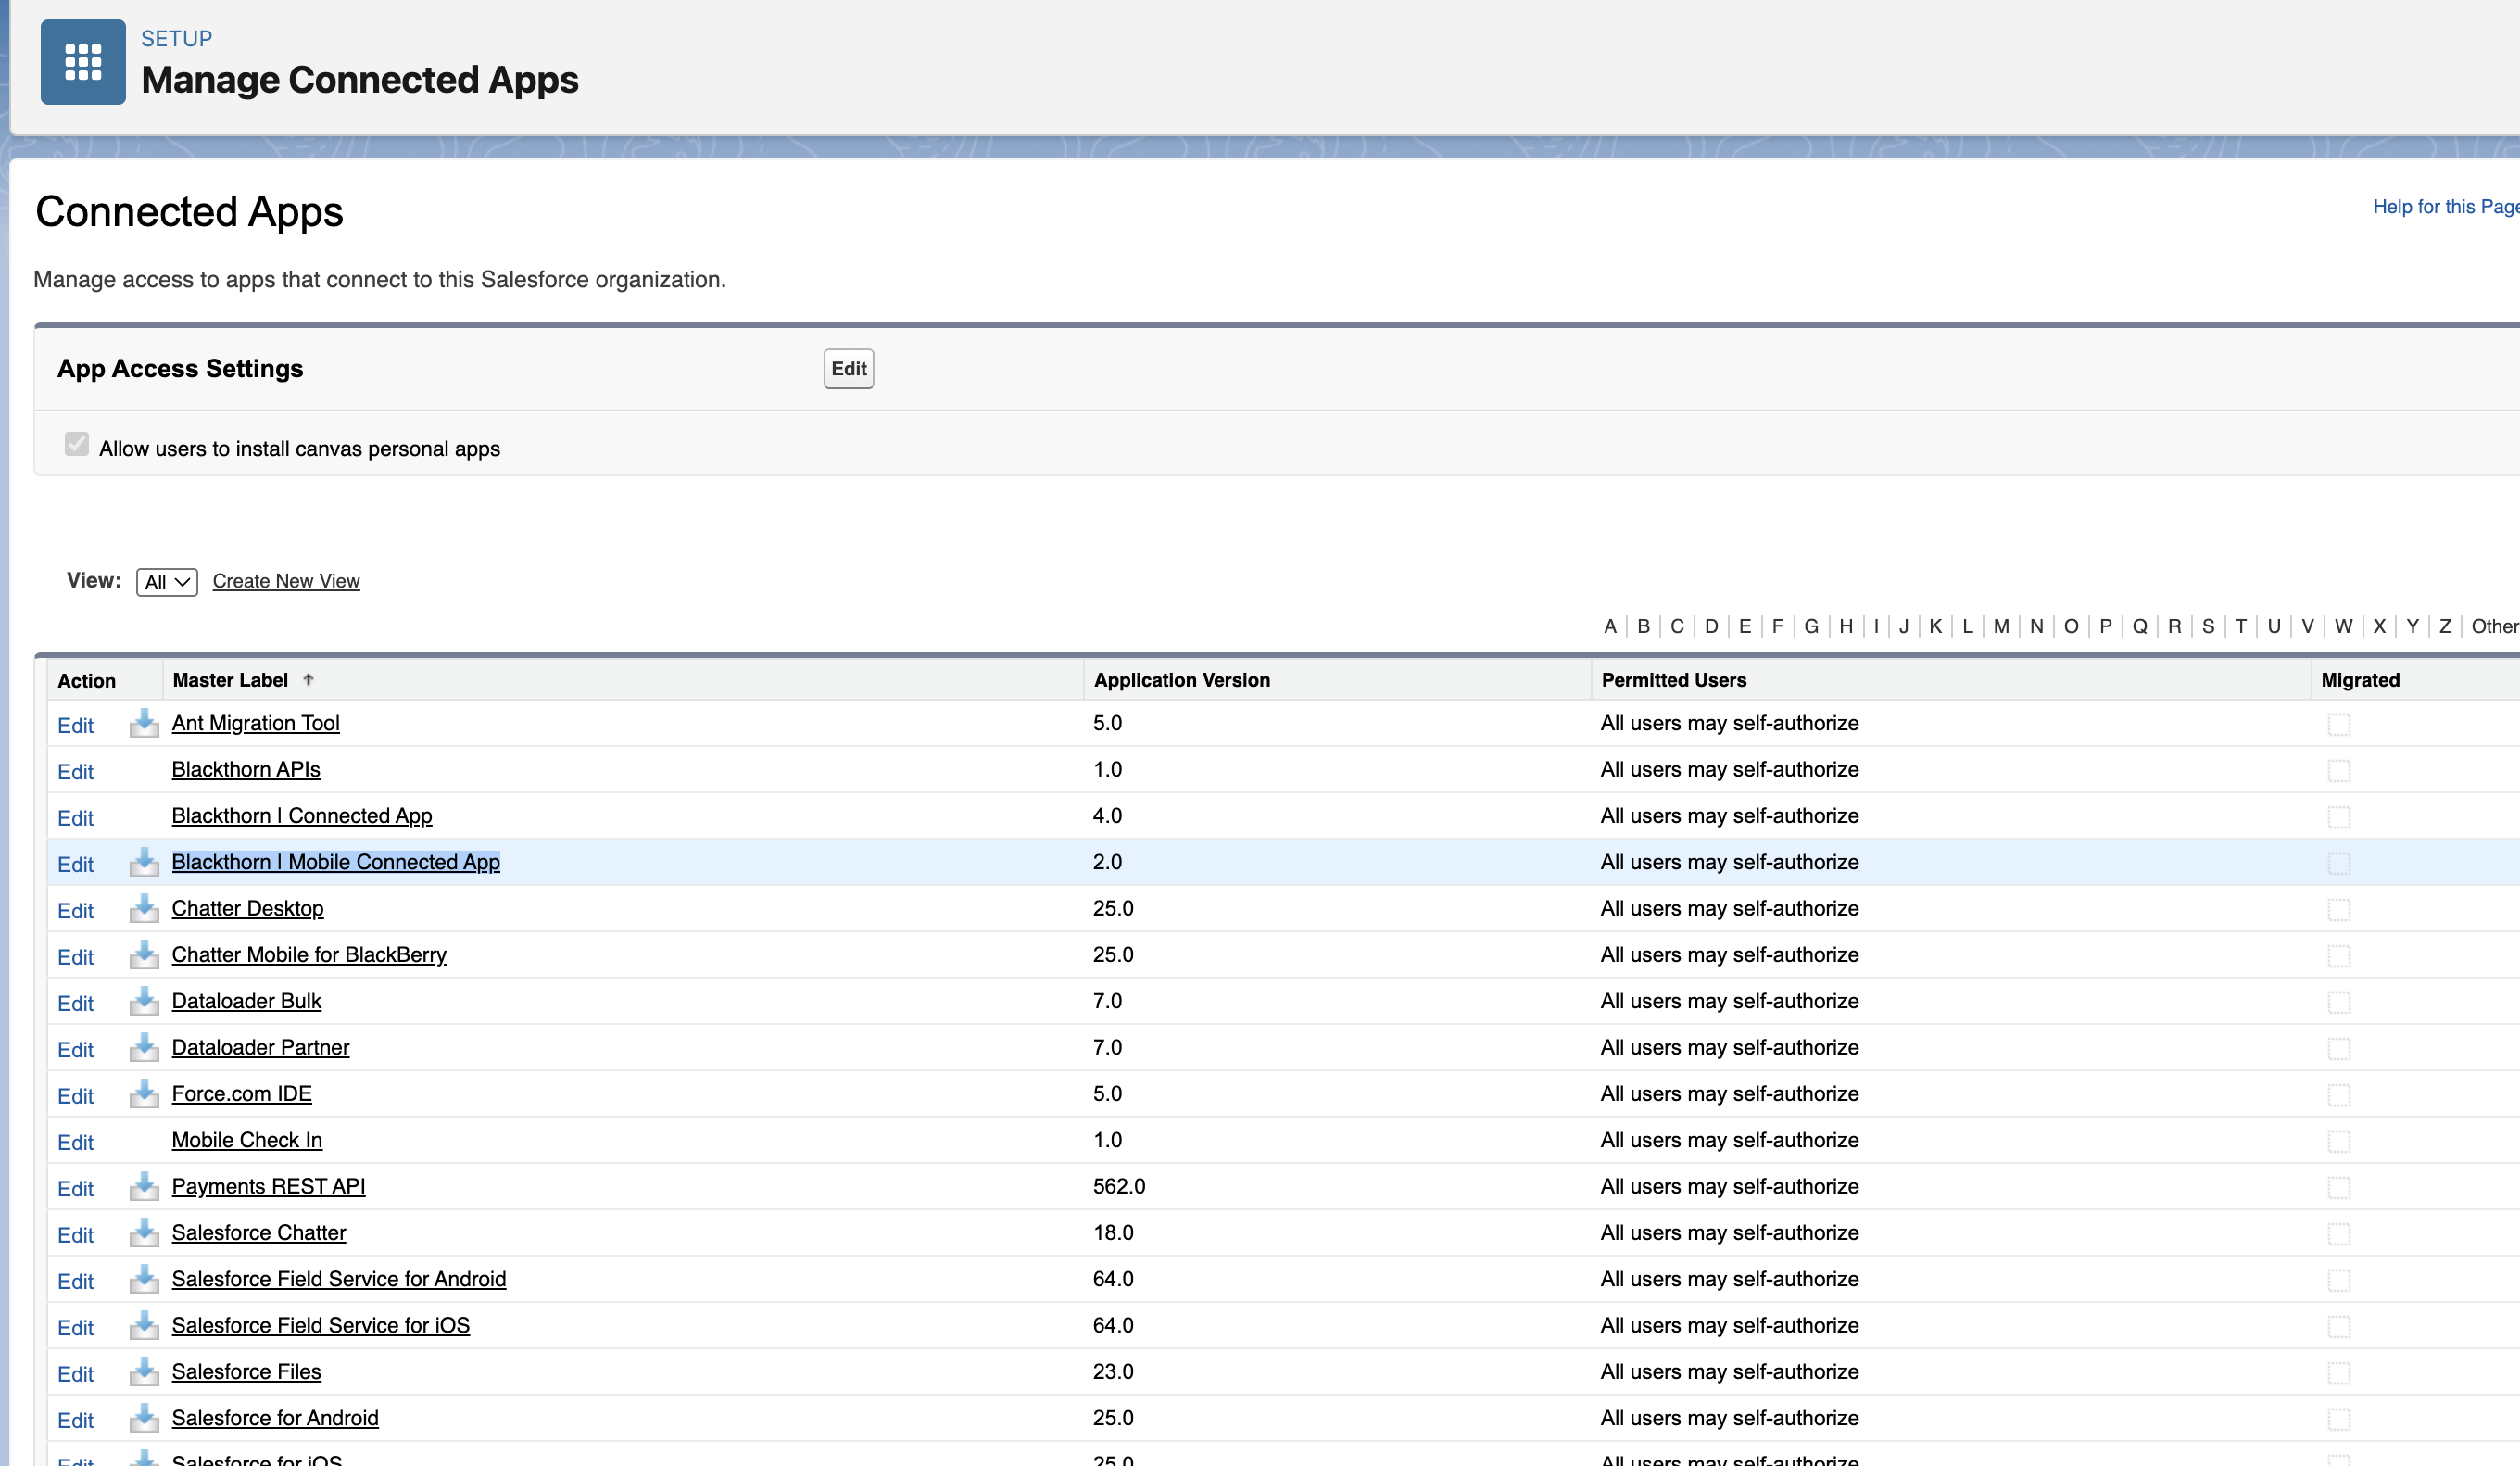Click the ascending sort arrow on Master Label

[x=308, y=680]
